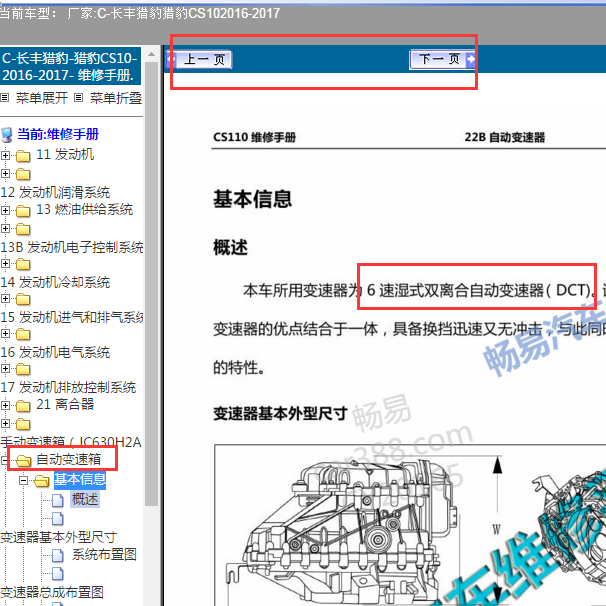The image size is (606, 606).
Task: Collapse the 自动变速箱 tree node
Action: (x=4, y=460)
